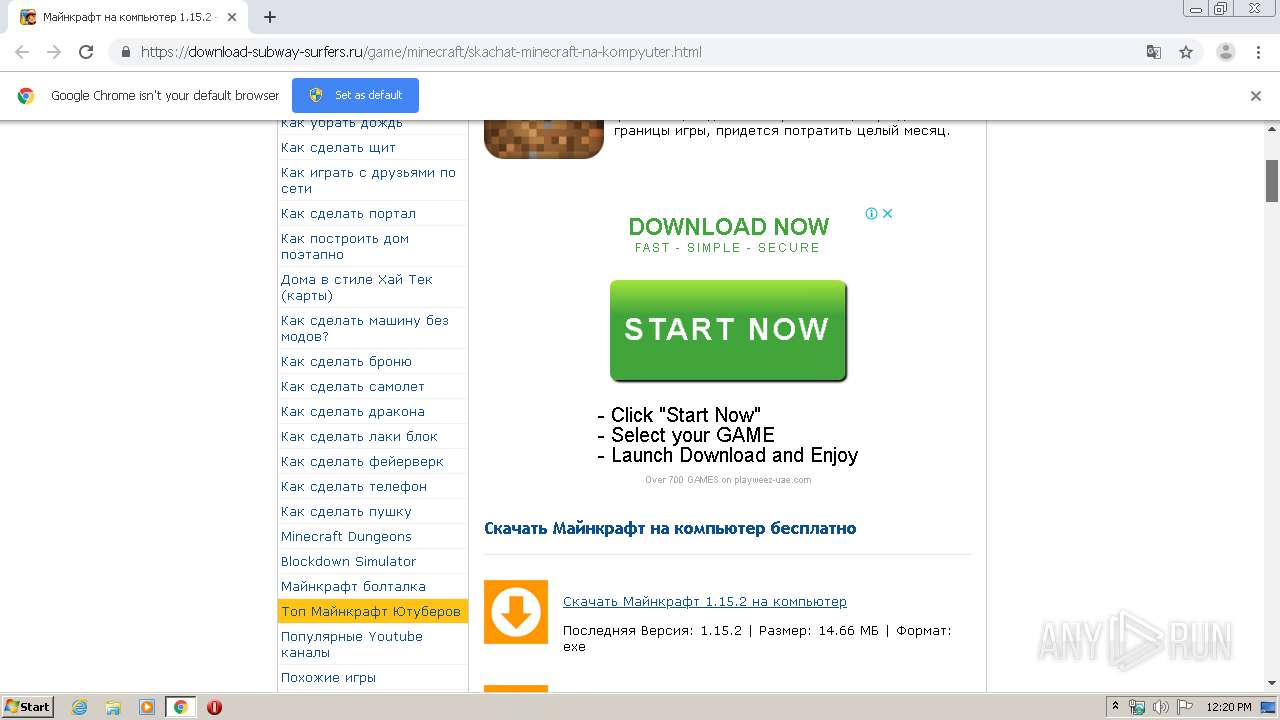This screenshot has width=1280, height=720.
Task: Click scrollbar down arrow
Action: [1272, 683]
